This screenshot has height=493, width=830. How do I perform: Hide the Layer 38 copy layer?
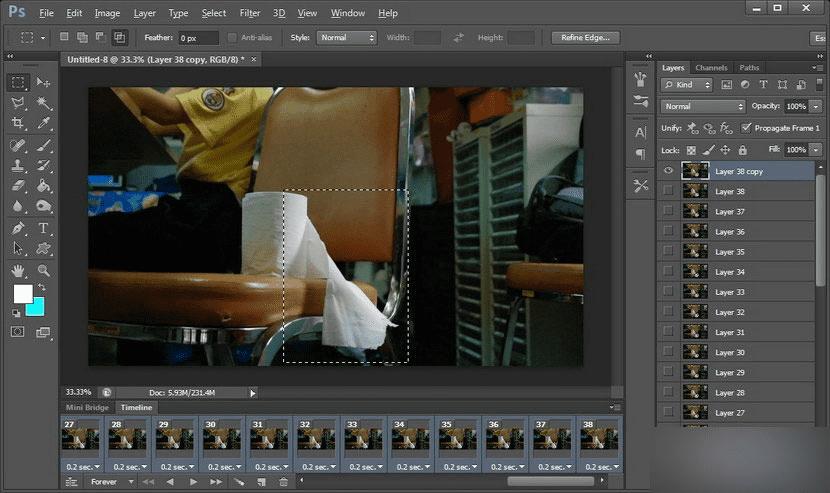pos(667,171)
